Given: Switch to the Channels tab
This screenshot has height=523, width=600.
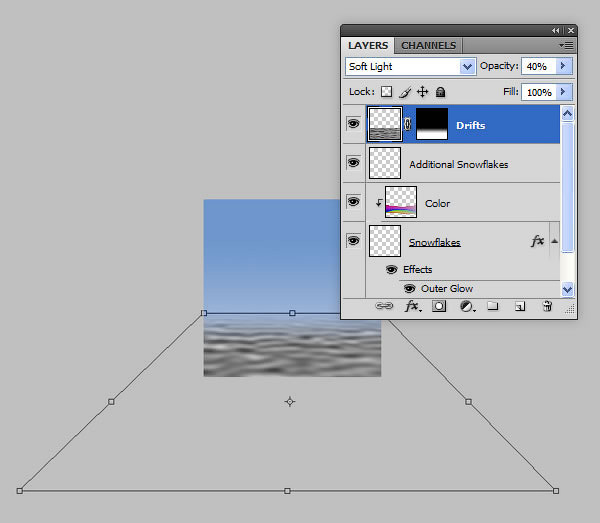Looking at the screenshot, I should point(428,46).
